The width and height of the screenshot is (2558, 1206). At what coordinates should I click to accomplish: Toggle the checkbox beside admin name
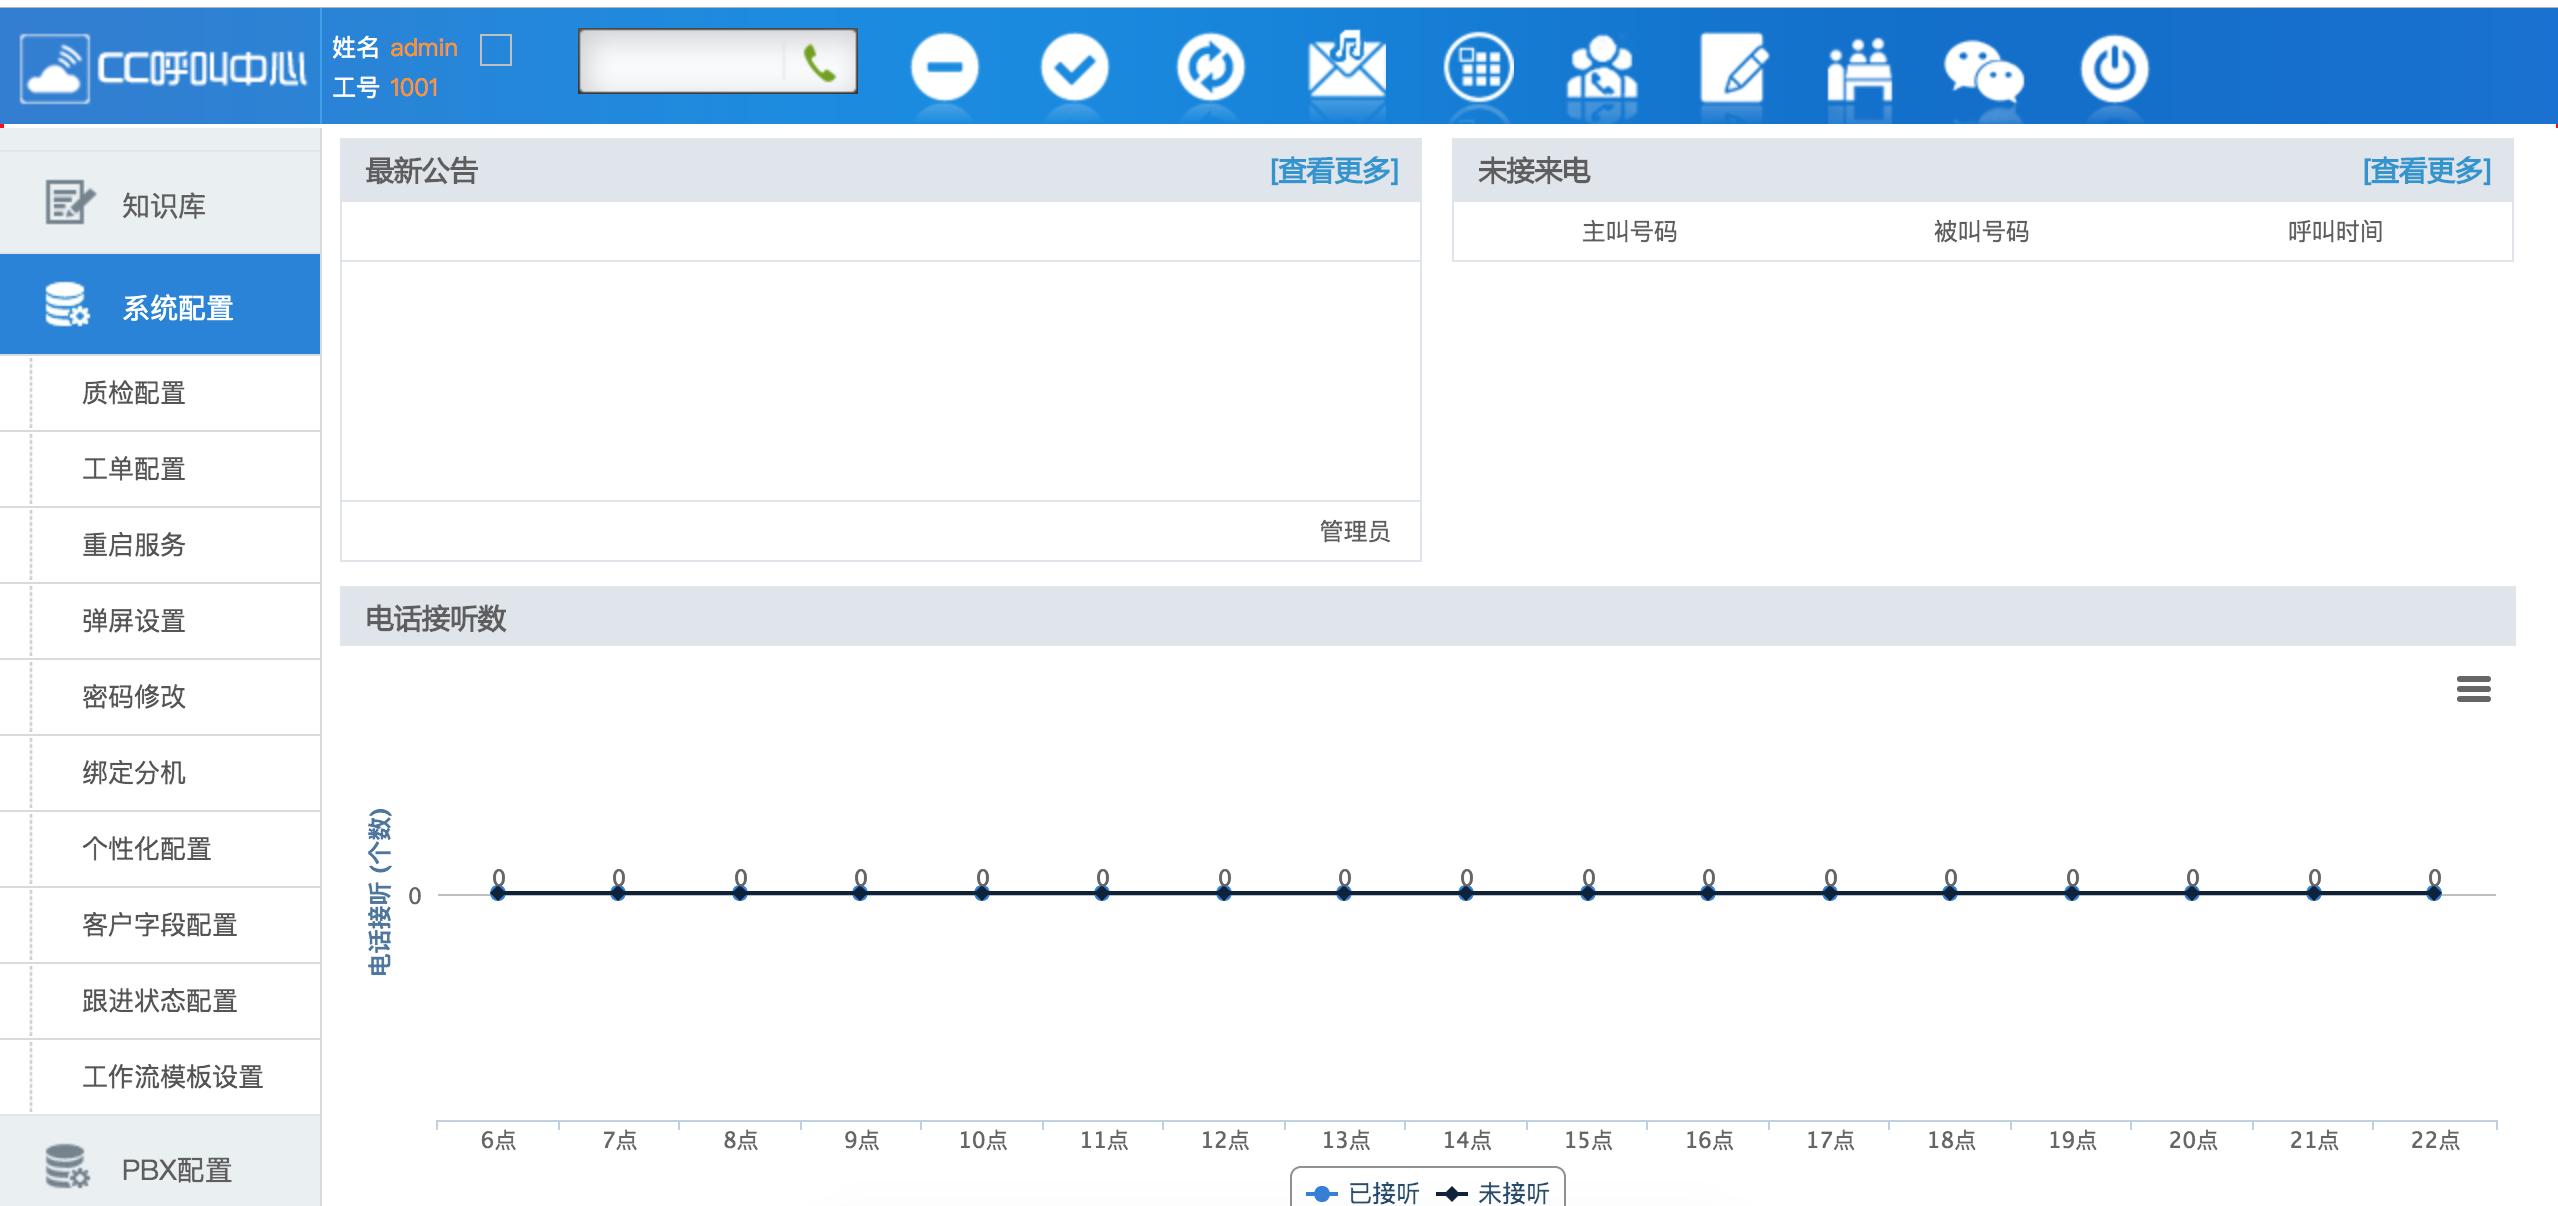[496, 49]
